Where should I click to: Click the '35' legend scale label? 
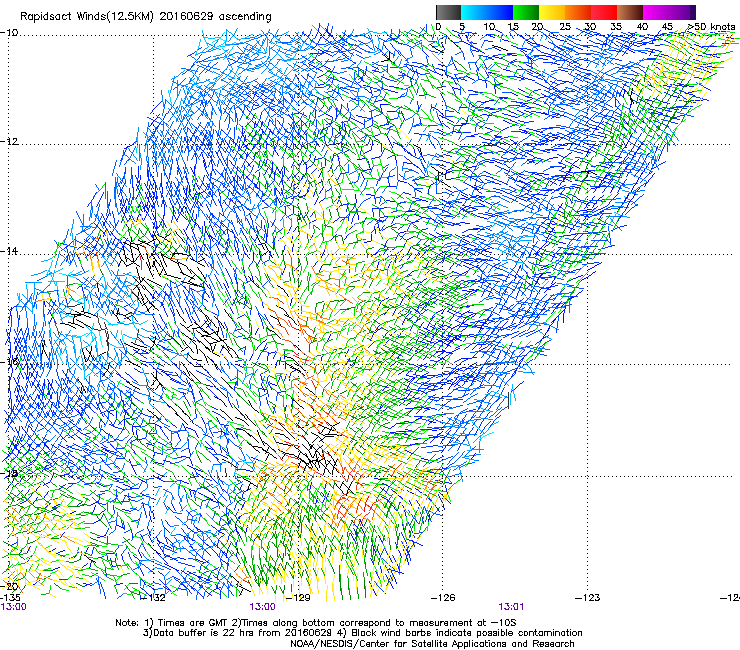point(616,27)
